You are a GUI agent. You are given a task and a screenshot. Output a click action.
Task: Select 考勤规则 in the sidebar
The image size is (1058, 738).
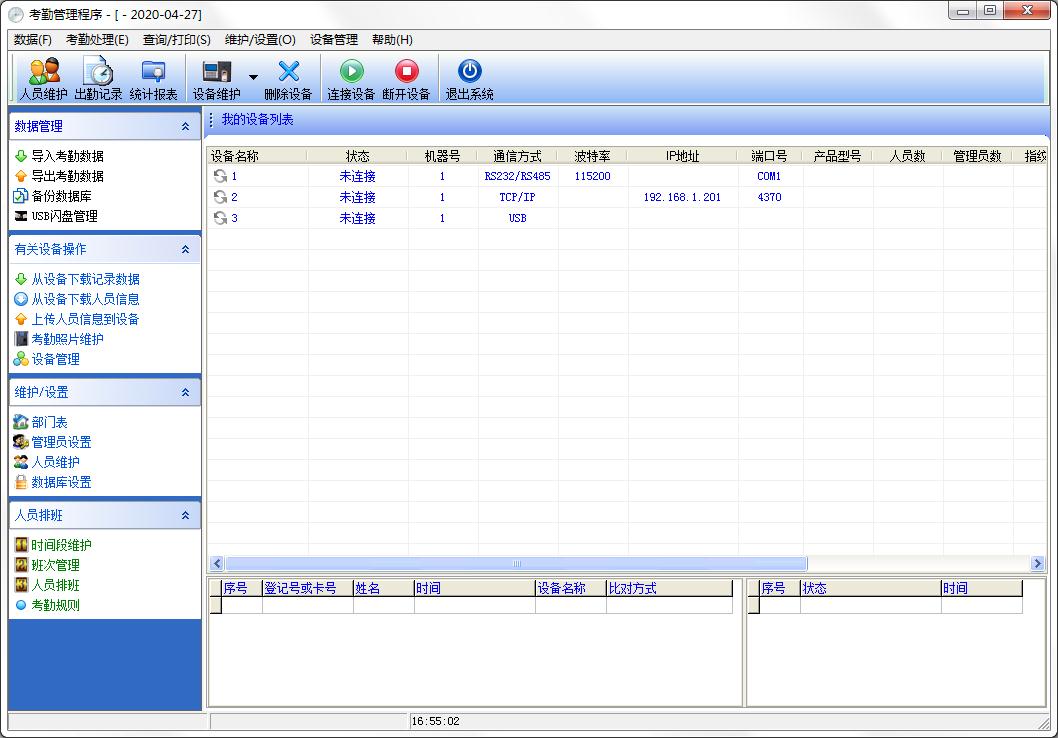[x=55, y=605]
